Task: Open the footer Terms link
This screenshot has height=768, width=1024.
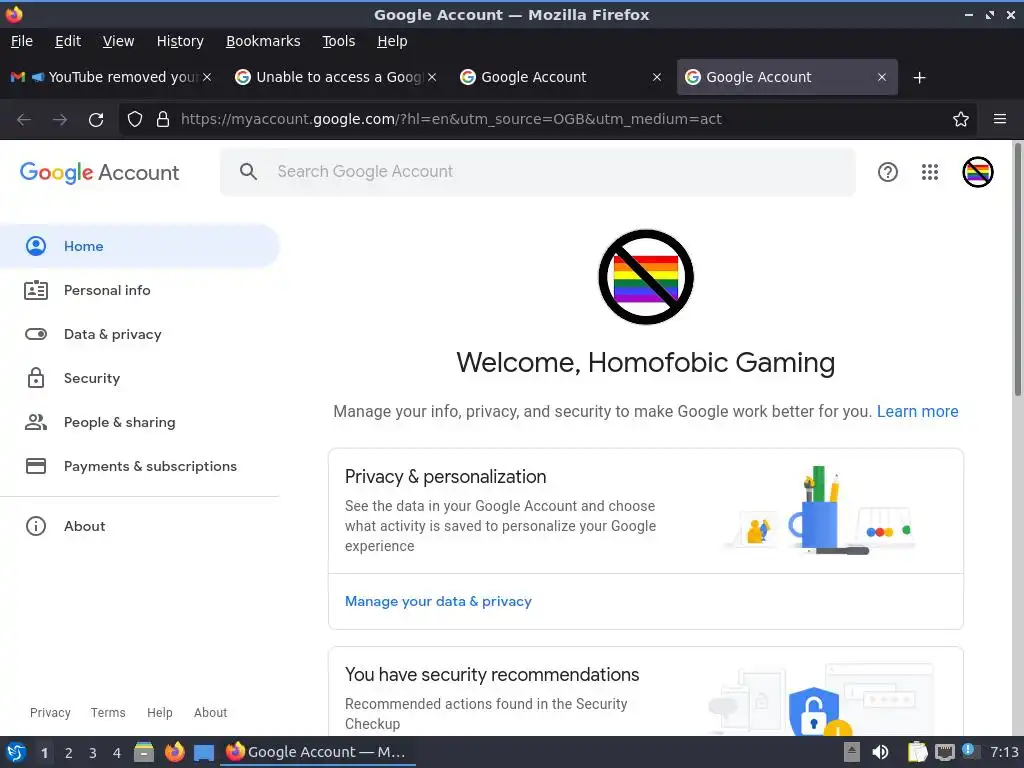Action: 108,712
